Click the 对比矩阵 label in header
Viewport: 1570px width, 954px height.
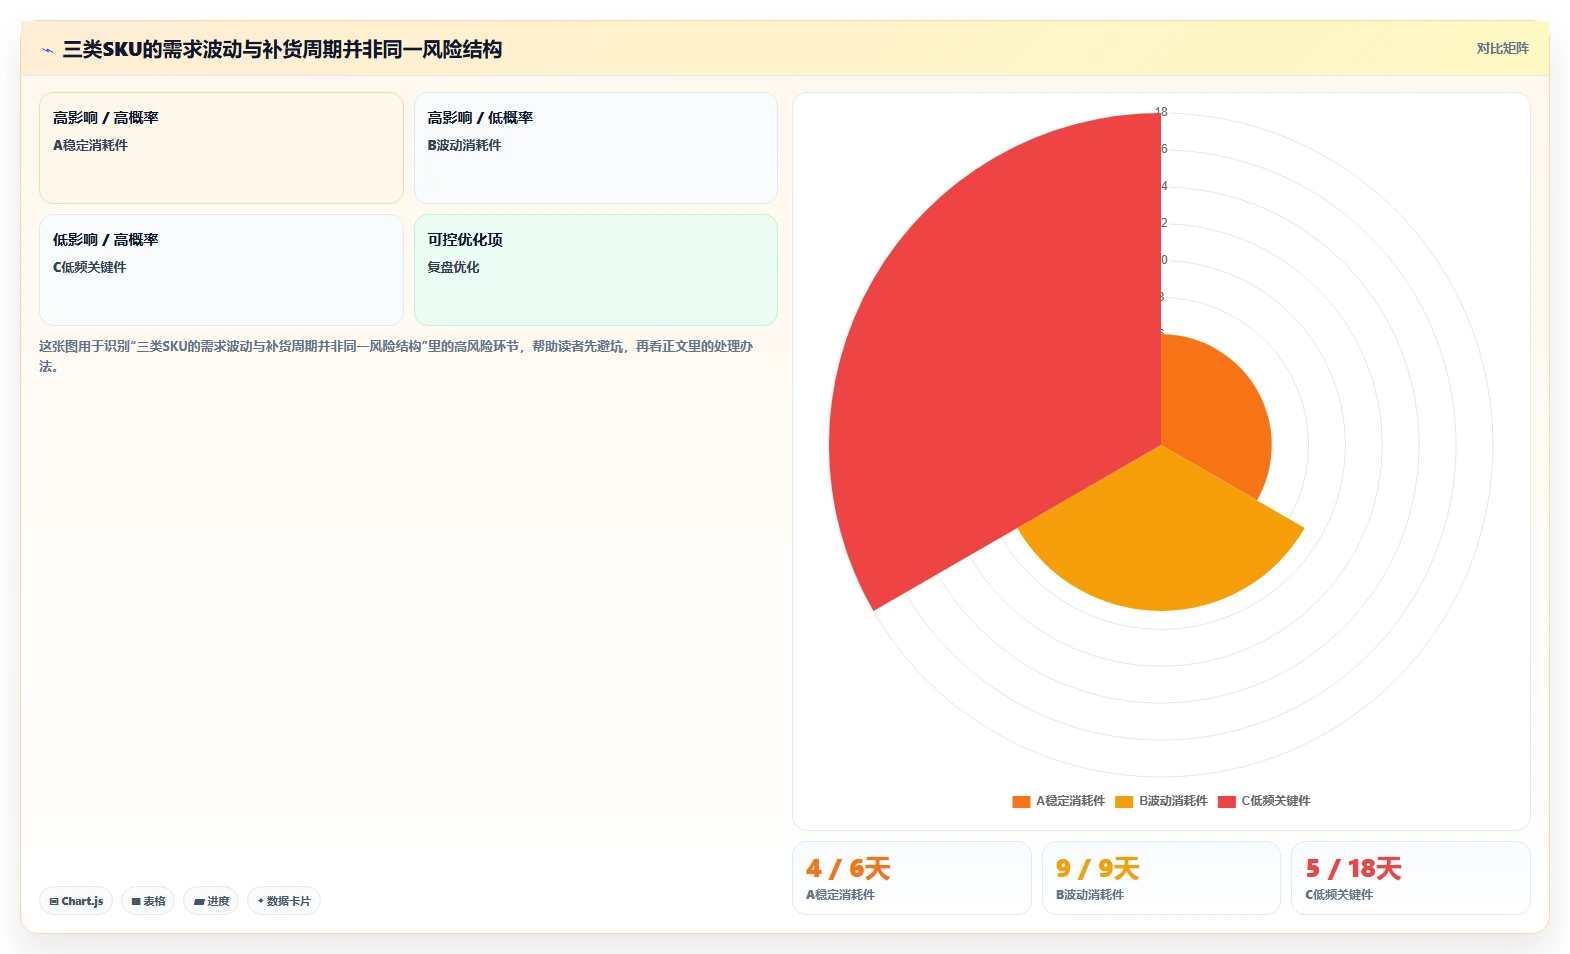pos(1502,48)
